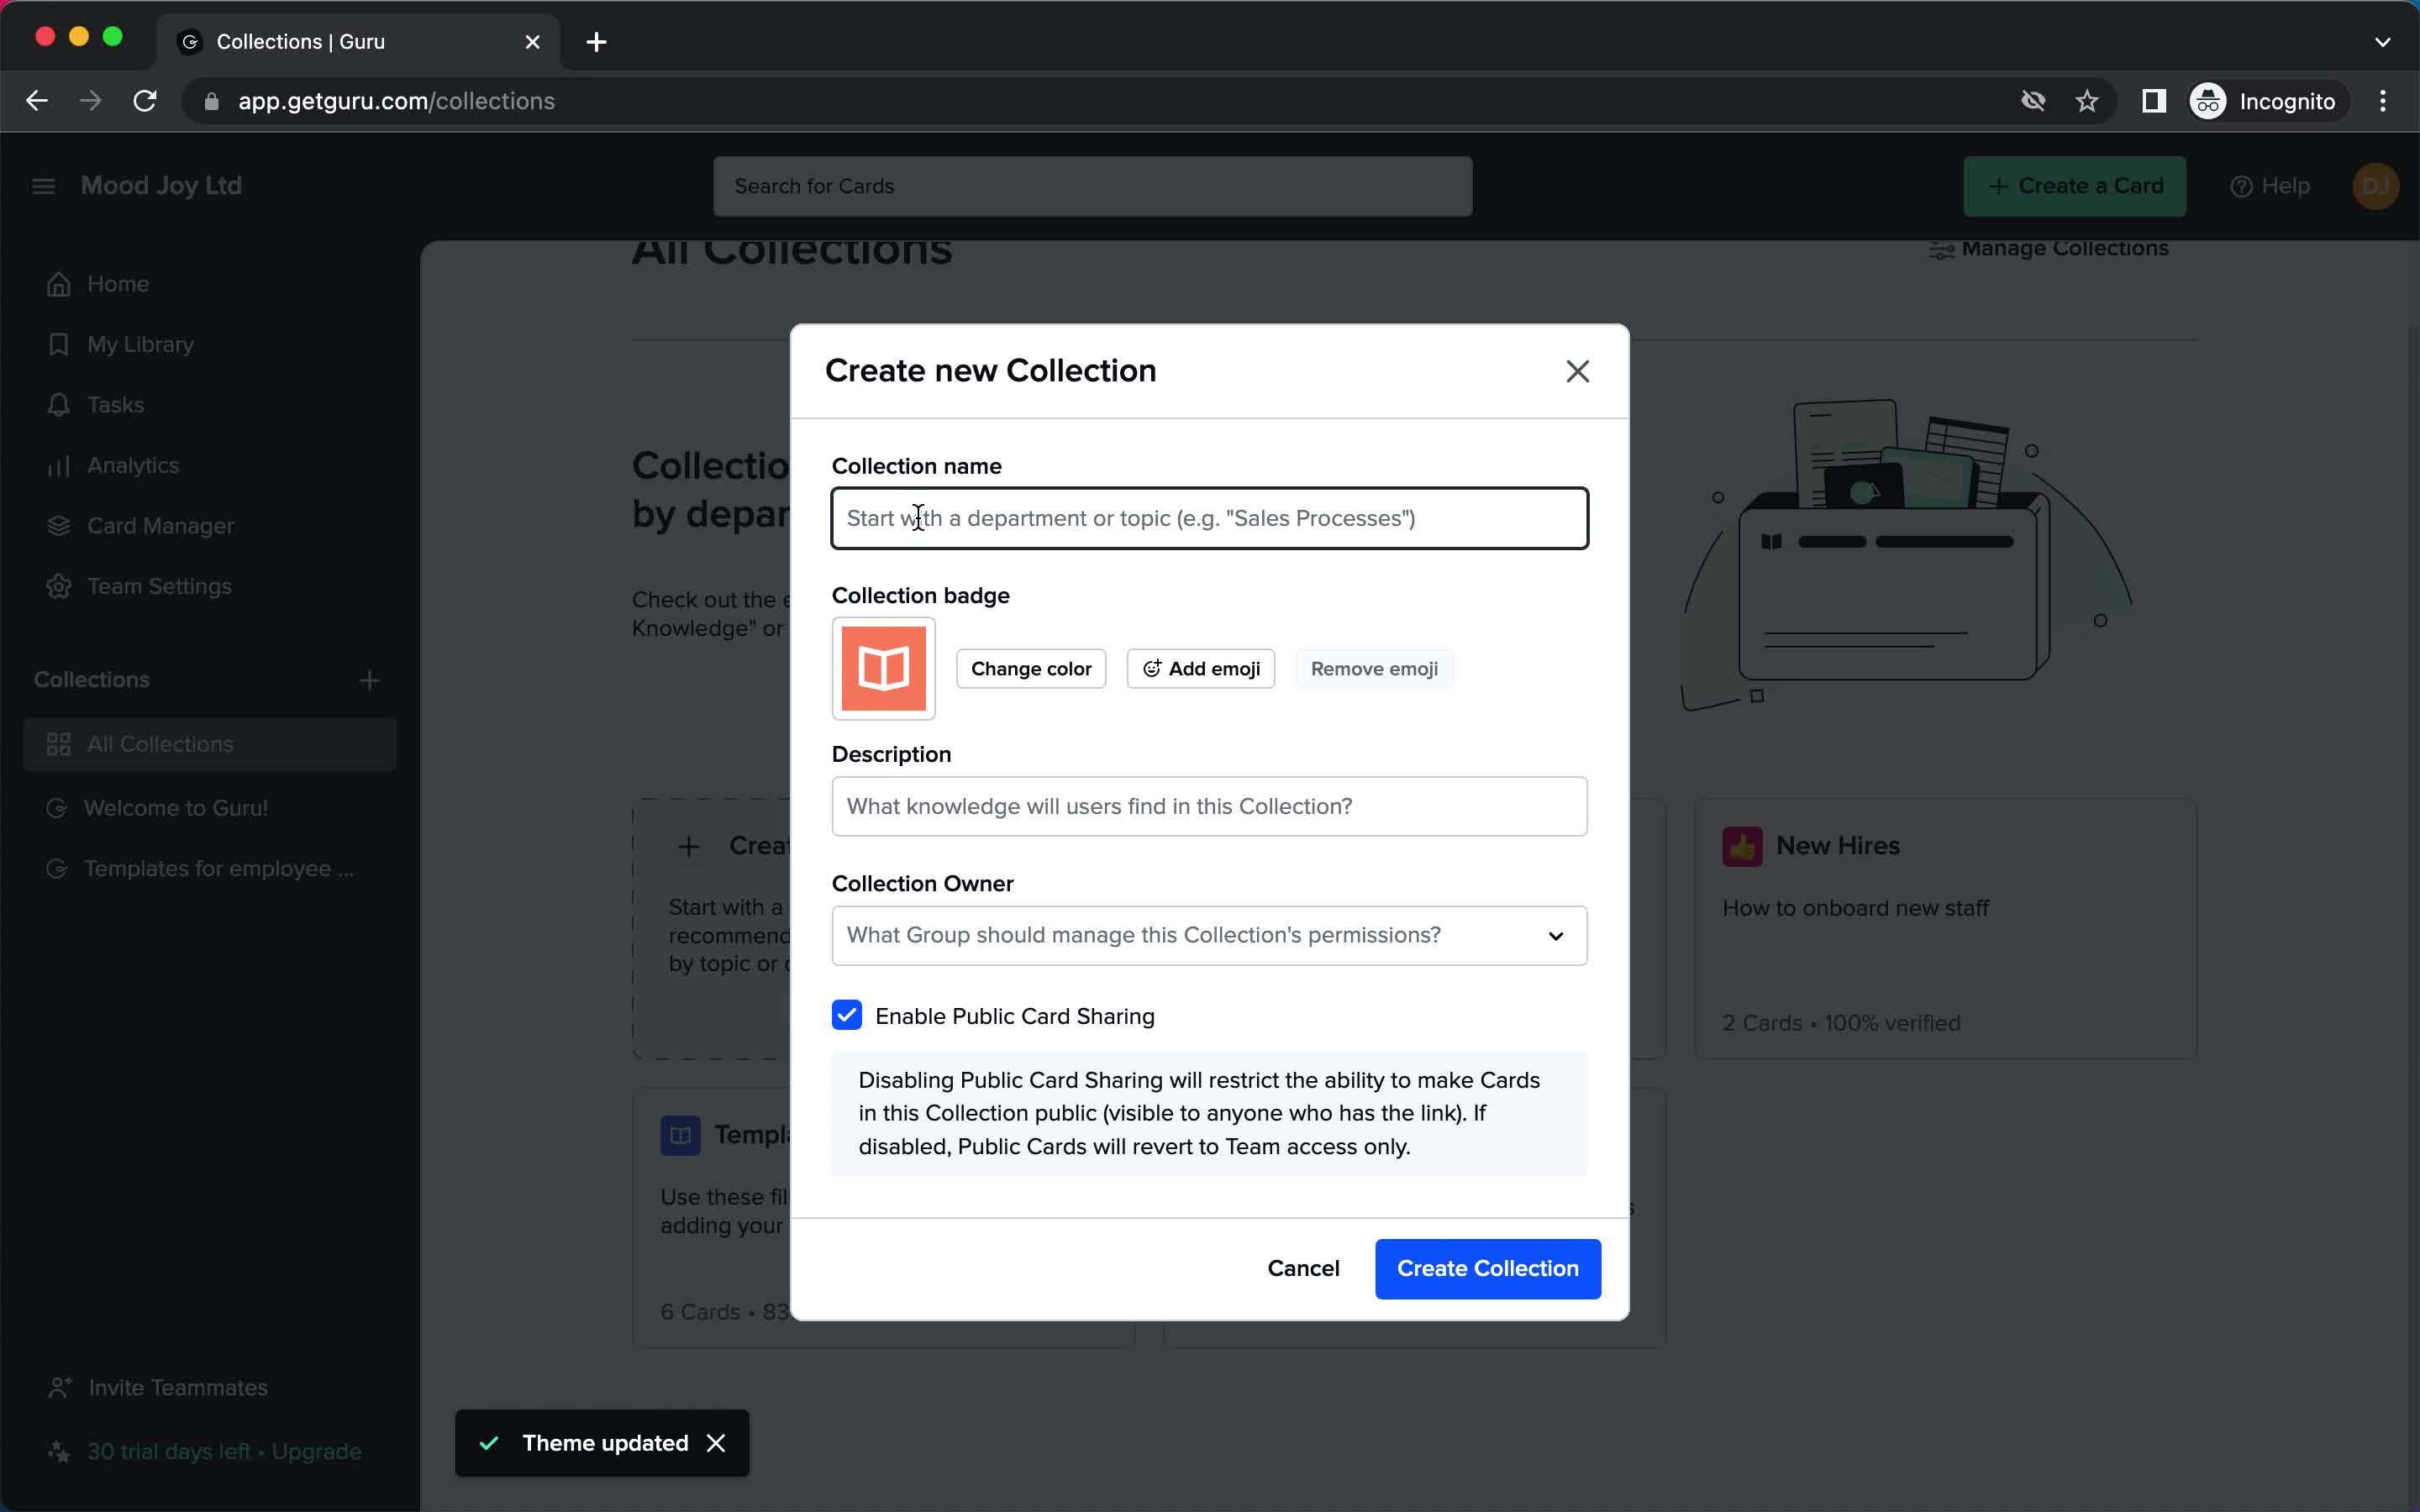
Task: Click the collection badge color swatch
Action: [885, 669]
